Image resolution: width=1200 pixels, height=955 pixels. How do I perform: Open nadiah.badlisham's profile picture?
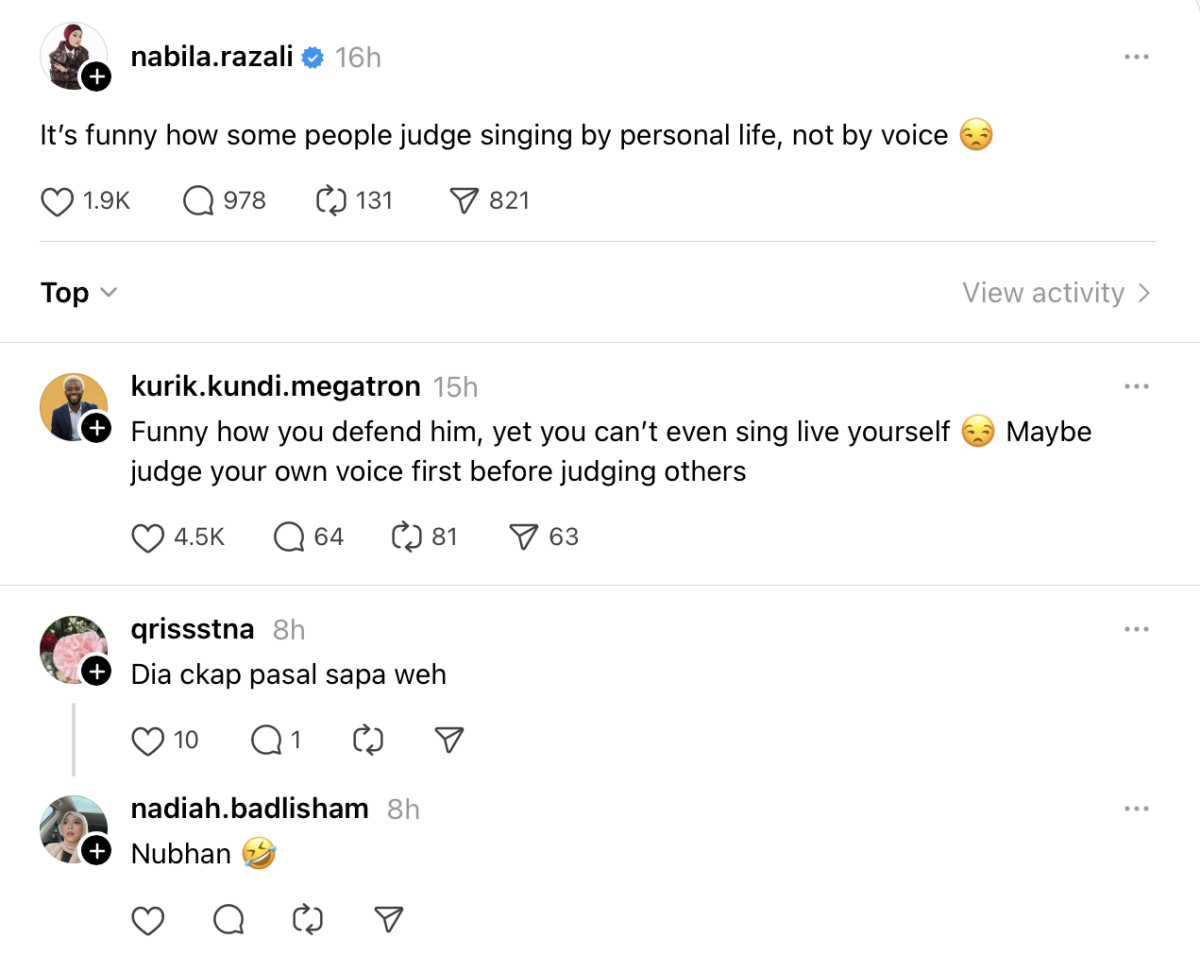click(x=72, y=827)
